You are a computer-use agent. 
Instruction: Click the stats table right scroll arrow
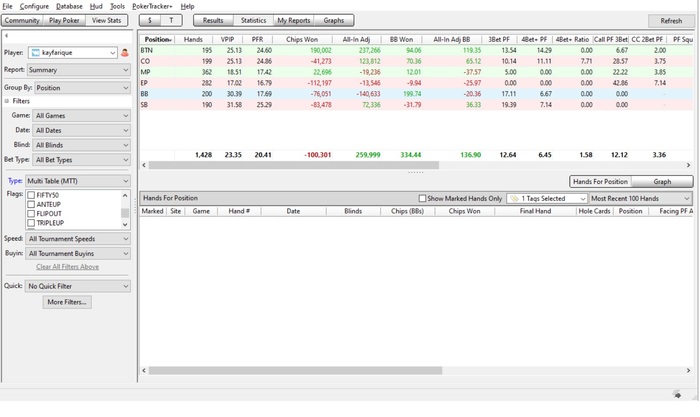coord(688,165)
